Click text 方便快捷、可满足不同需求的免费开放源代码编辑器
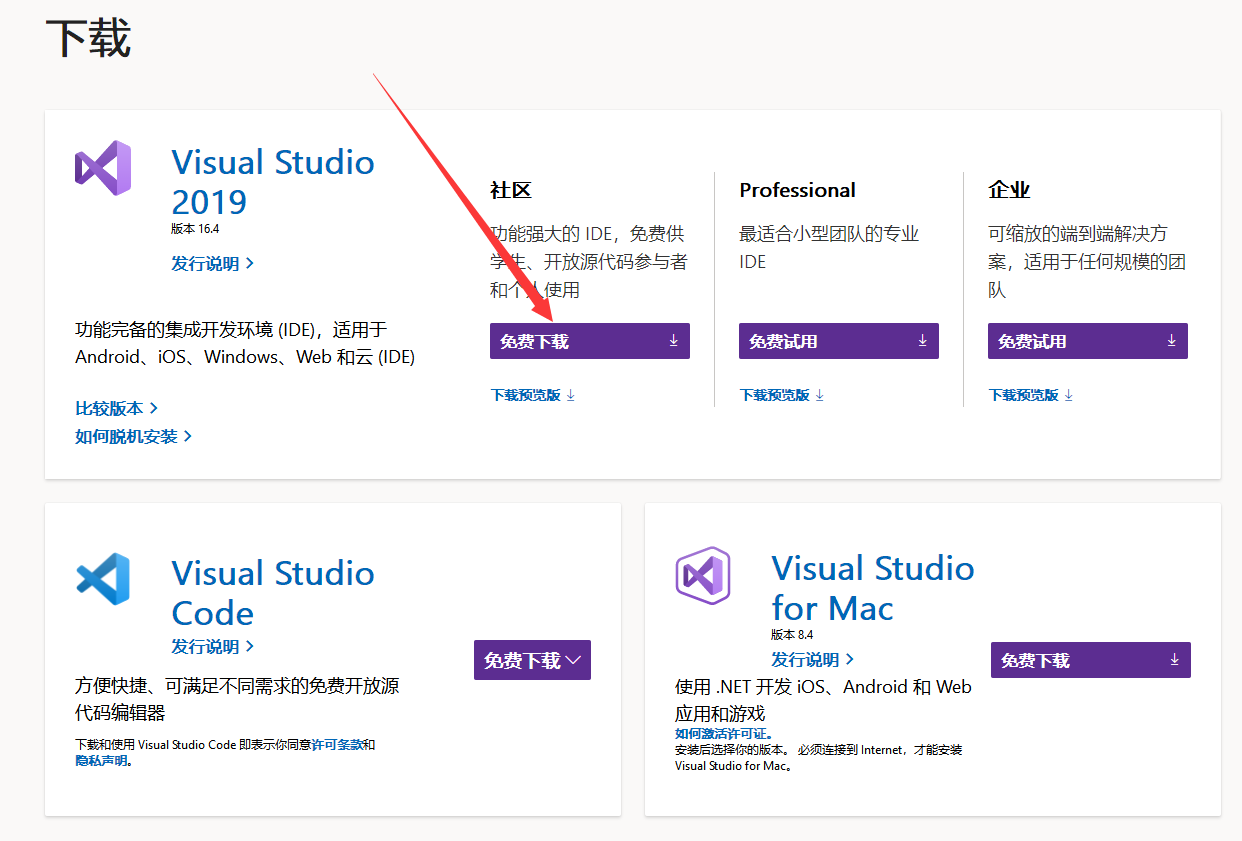 point(237,700)
